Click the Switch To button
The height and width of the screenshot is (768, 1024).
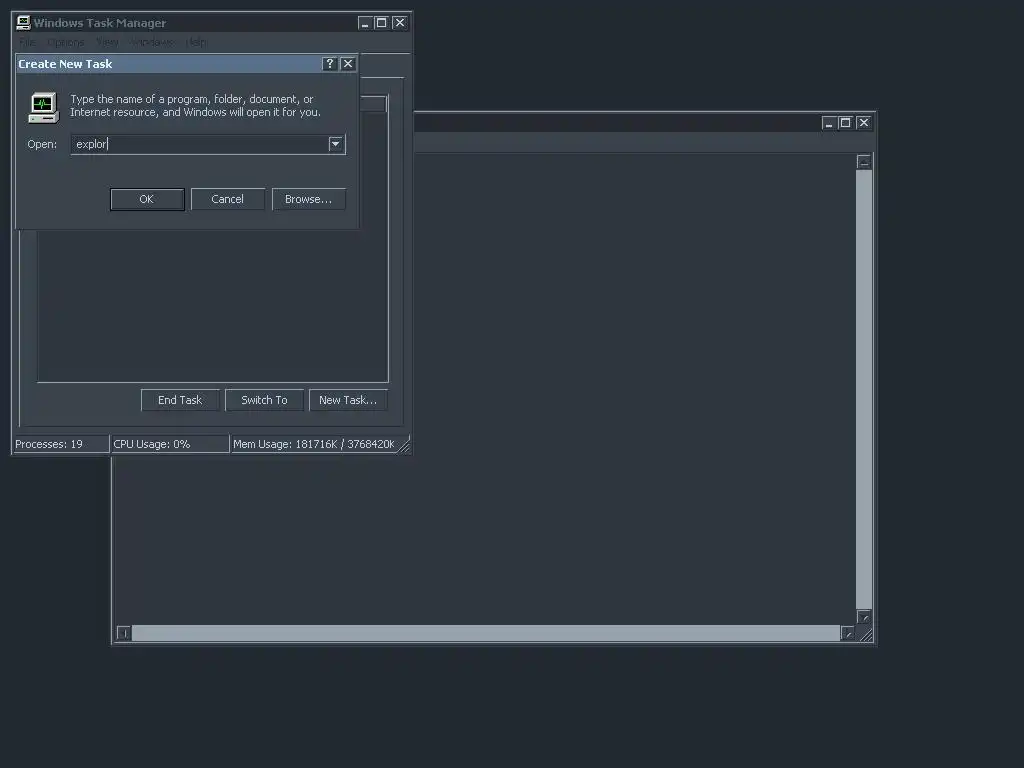[x=264, y=400]
